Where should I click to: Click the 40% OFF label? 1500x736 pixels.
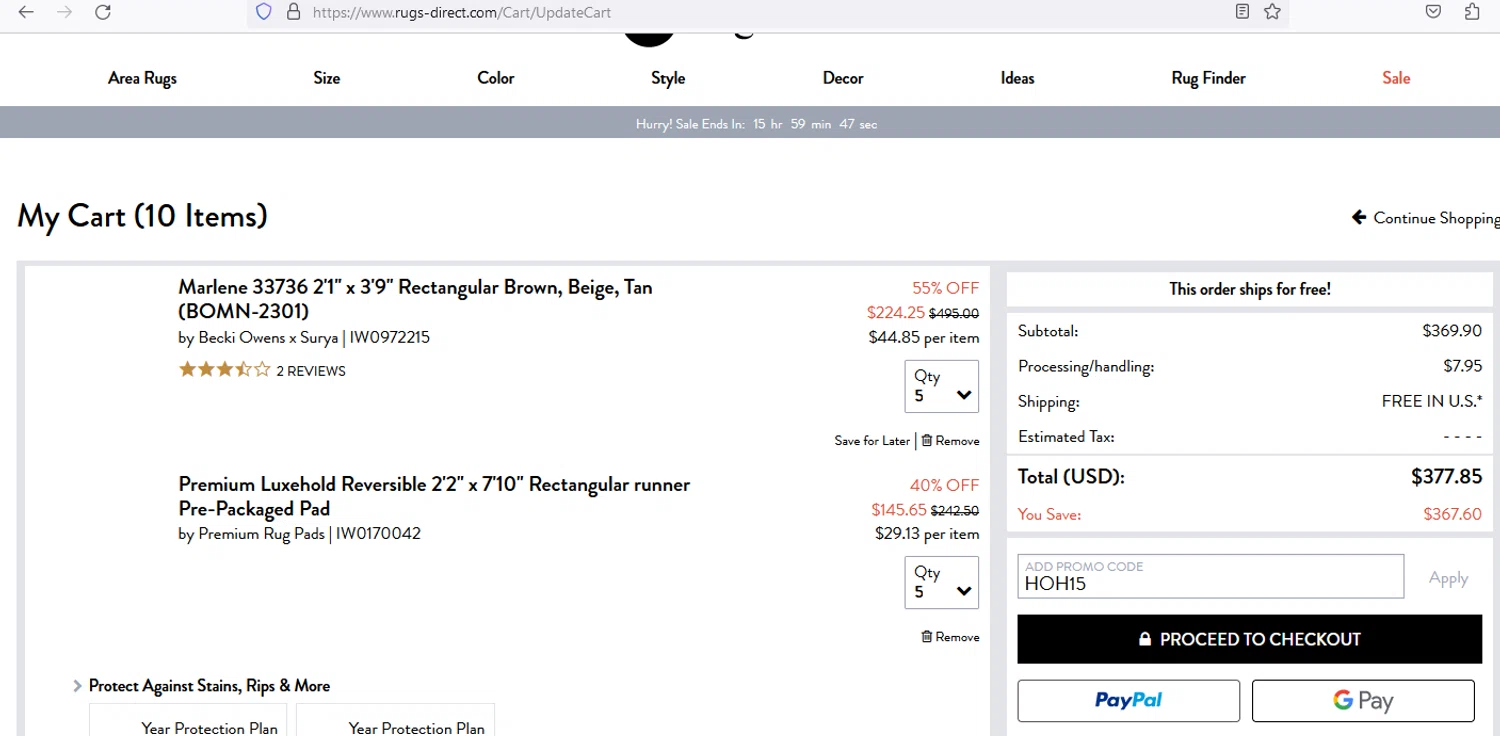tap(944, 485)
